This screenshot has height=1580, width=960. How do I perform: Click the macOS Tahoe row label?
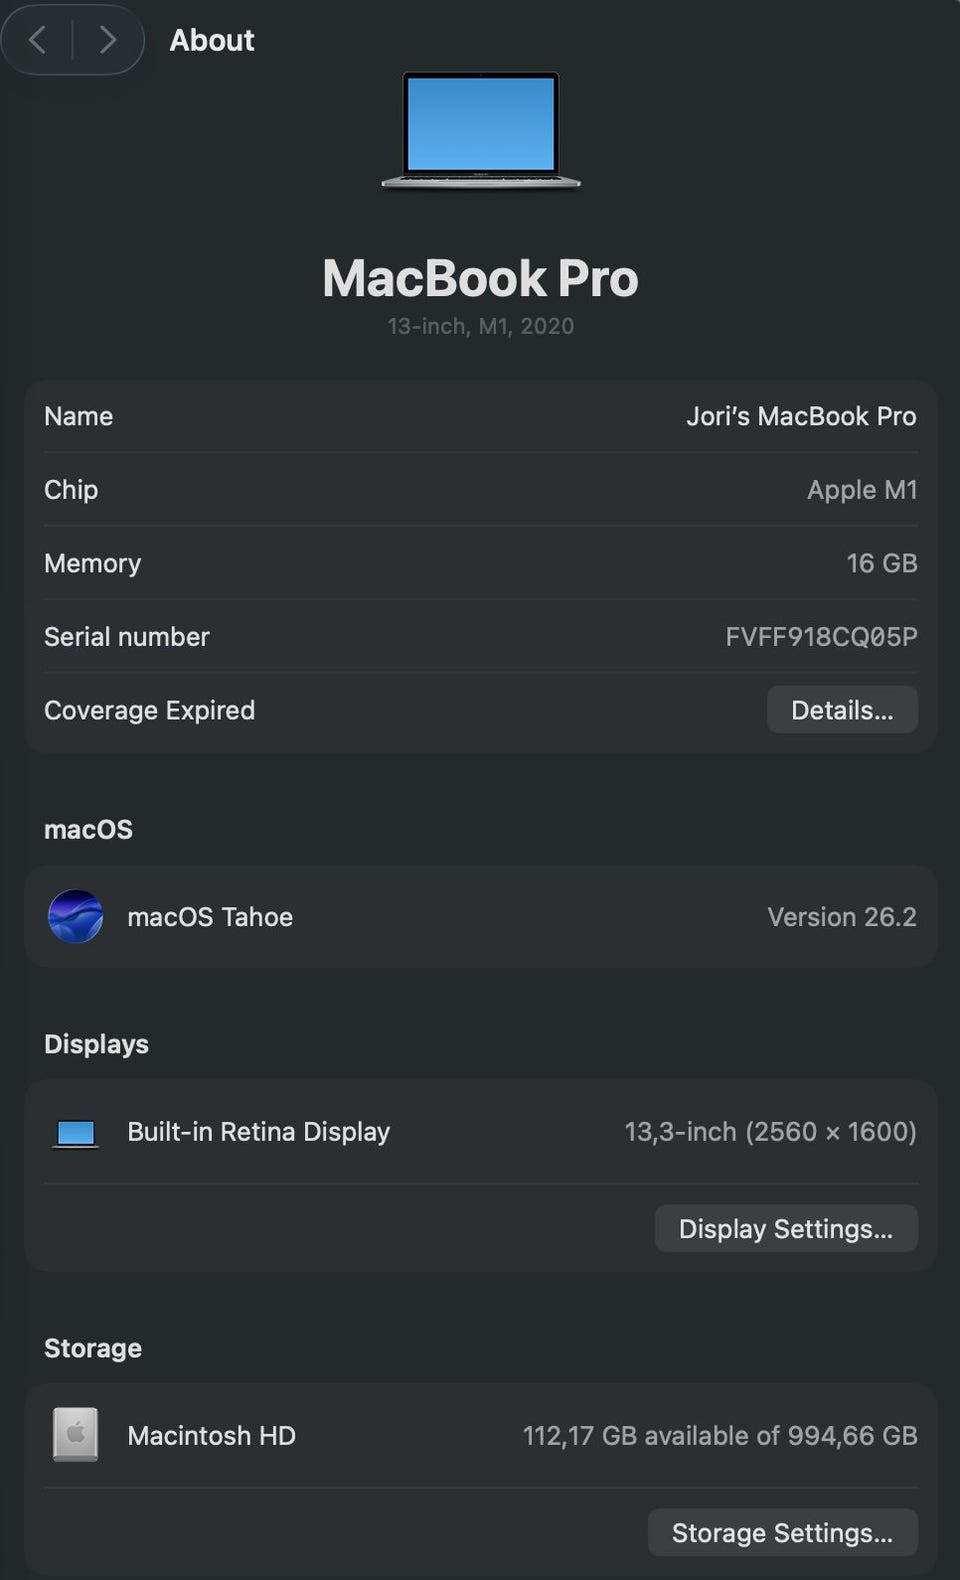pos(210,917)
